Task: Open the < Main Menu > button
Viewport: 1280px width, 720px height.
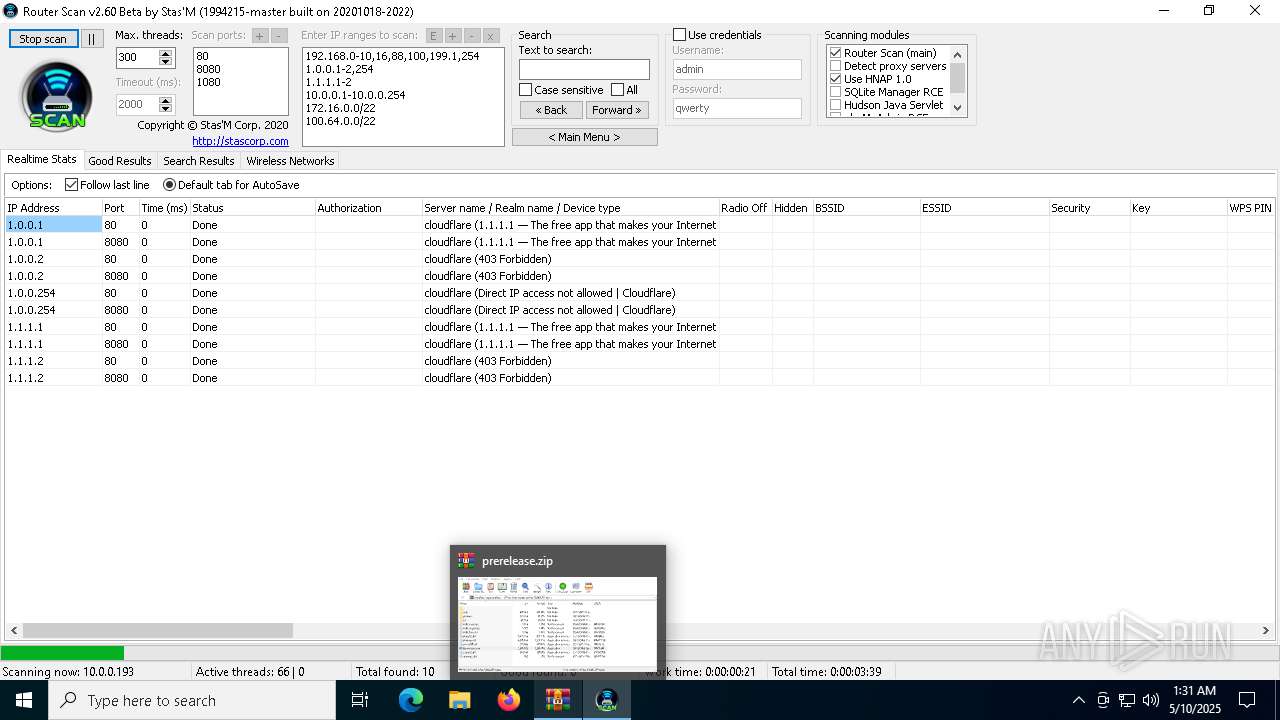Action: pyautogui.click(x=584, y=137)
